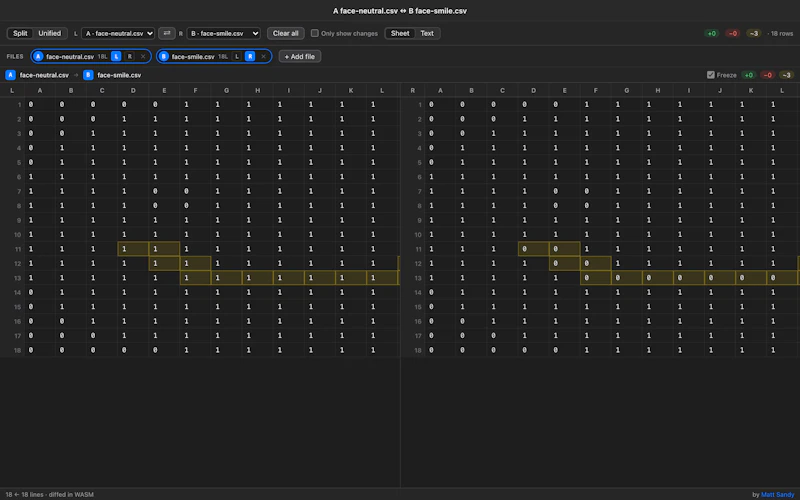
Task: Select highlighted cell D11 in left sheet
Action: pyautogui.click(x=133, y=249)
